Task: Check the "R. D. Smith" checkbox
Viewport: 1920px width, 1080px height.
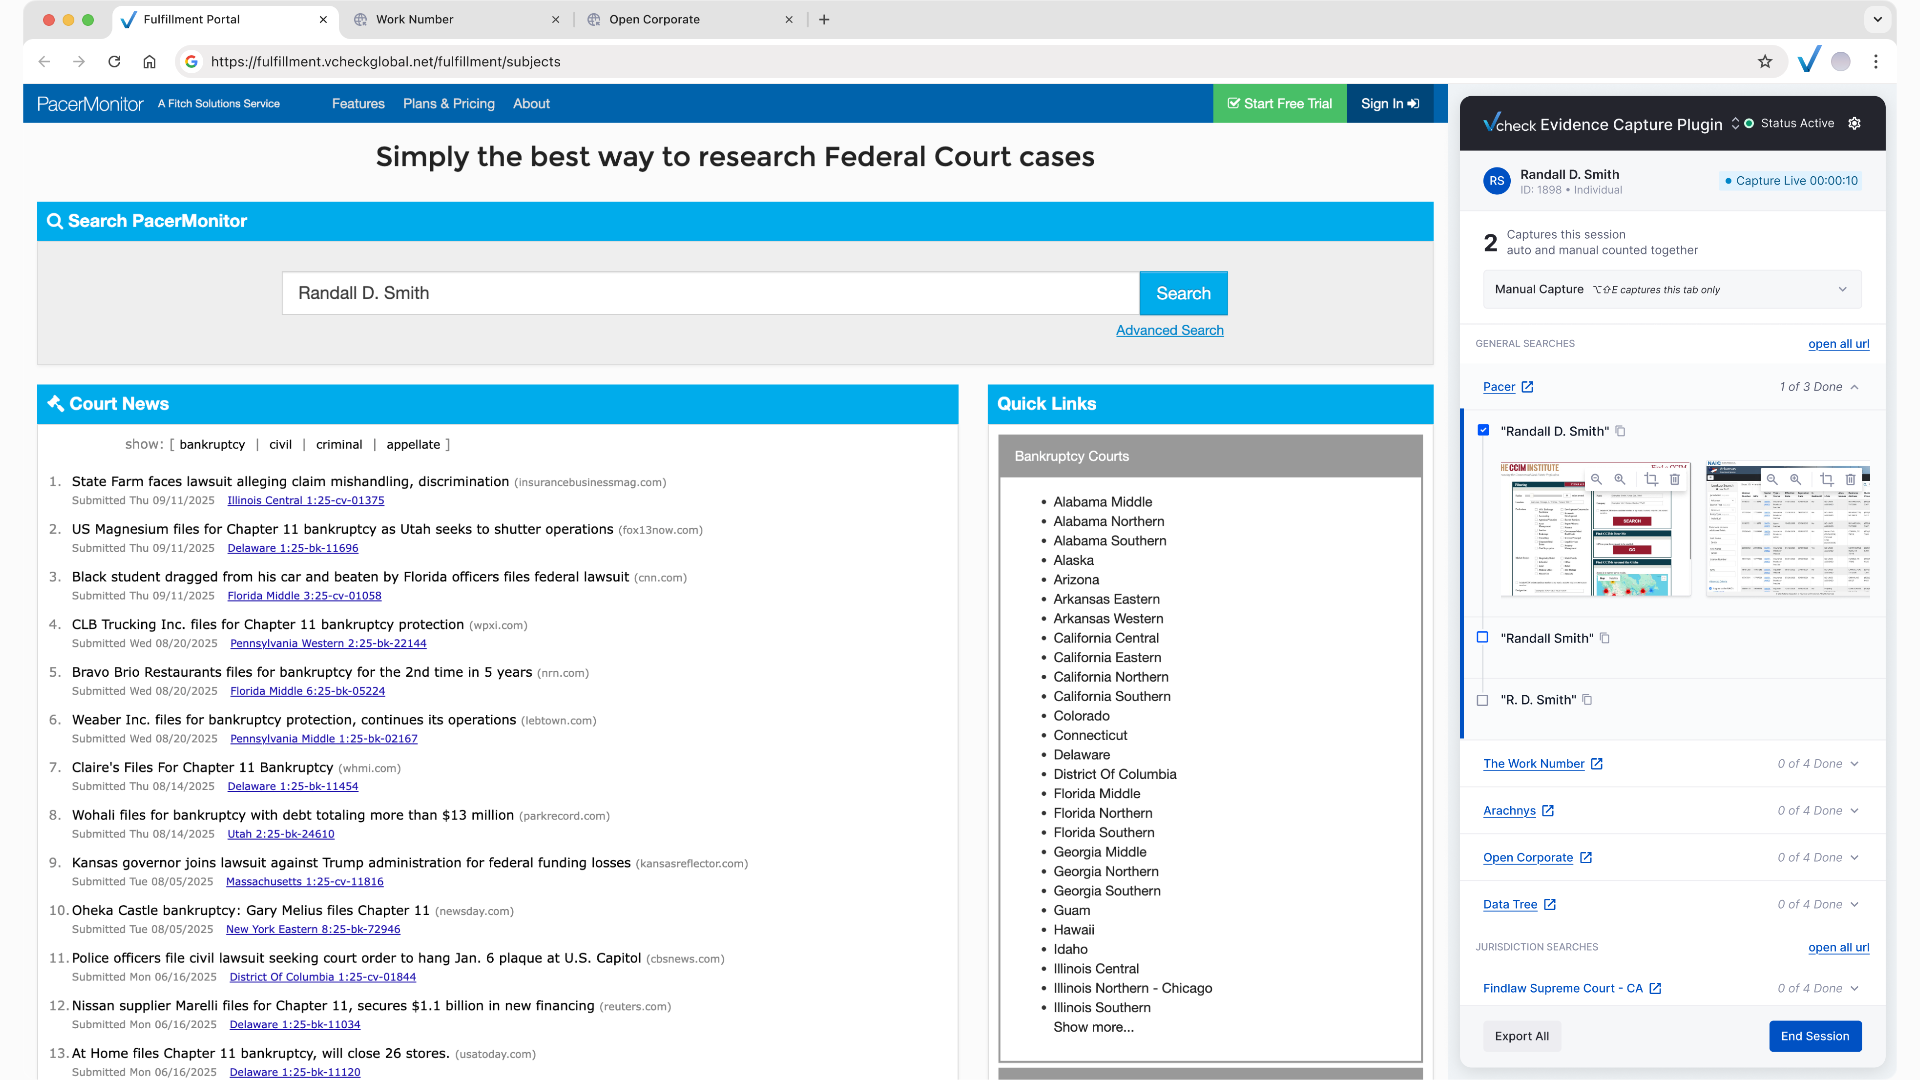Action: click(1483, 700)
